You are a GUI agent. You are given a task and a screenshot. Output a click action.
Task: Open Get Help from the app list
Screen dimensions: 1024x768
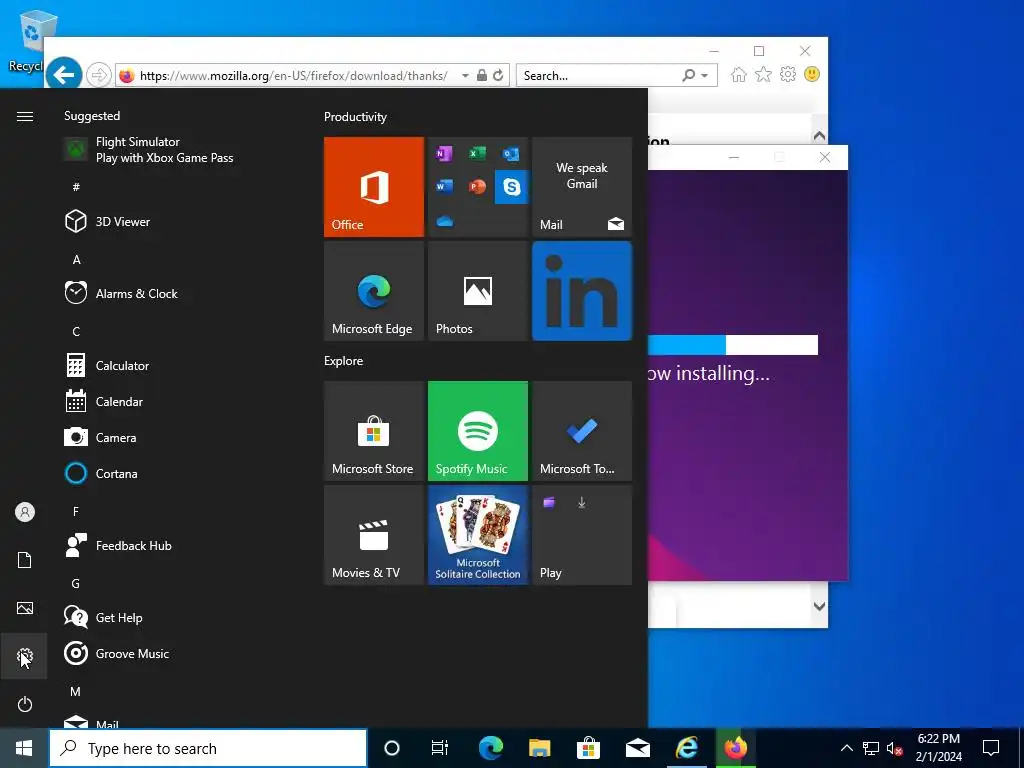[183, 617]
